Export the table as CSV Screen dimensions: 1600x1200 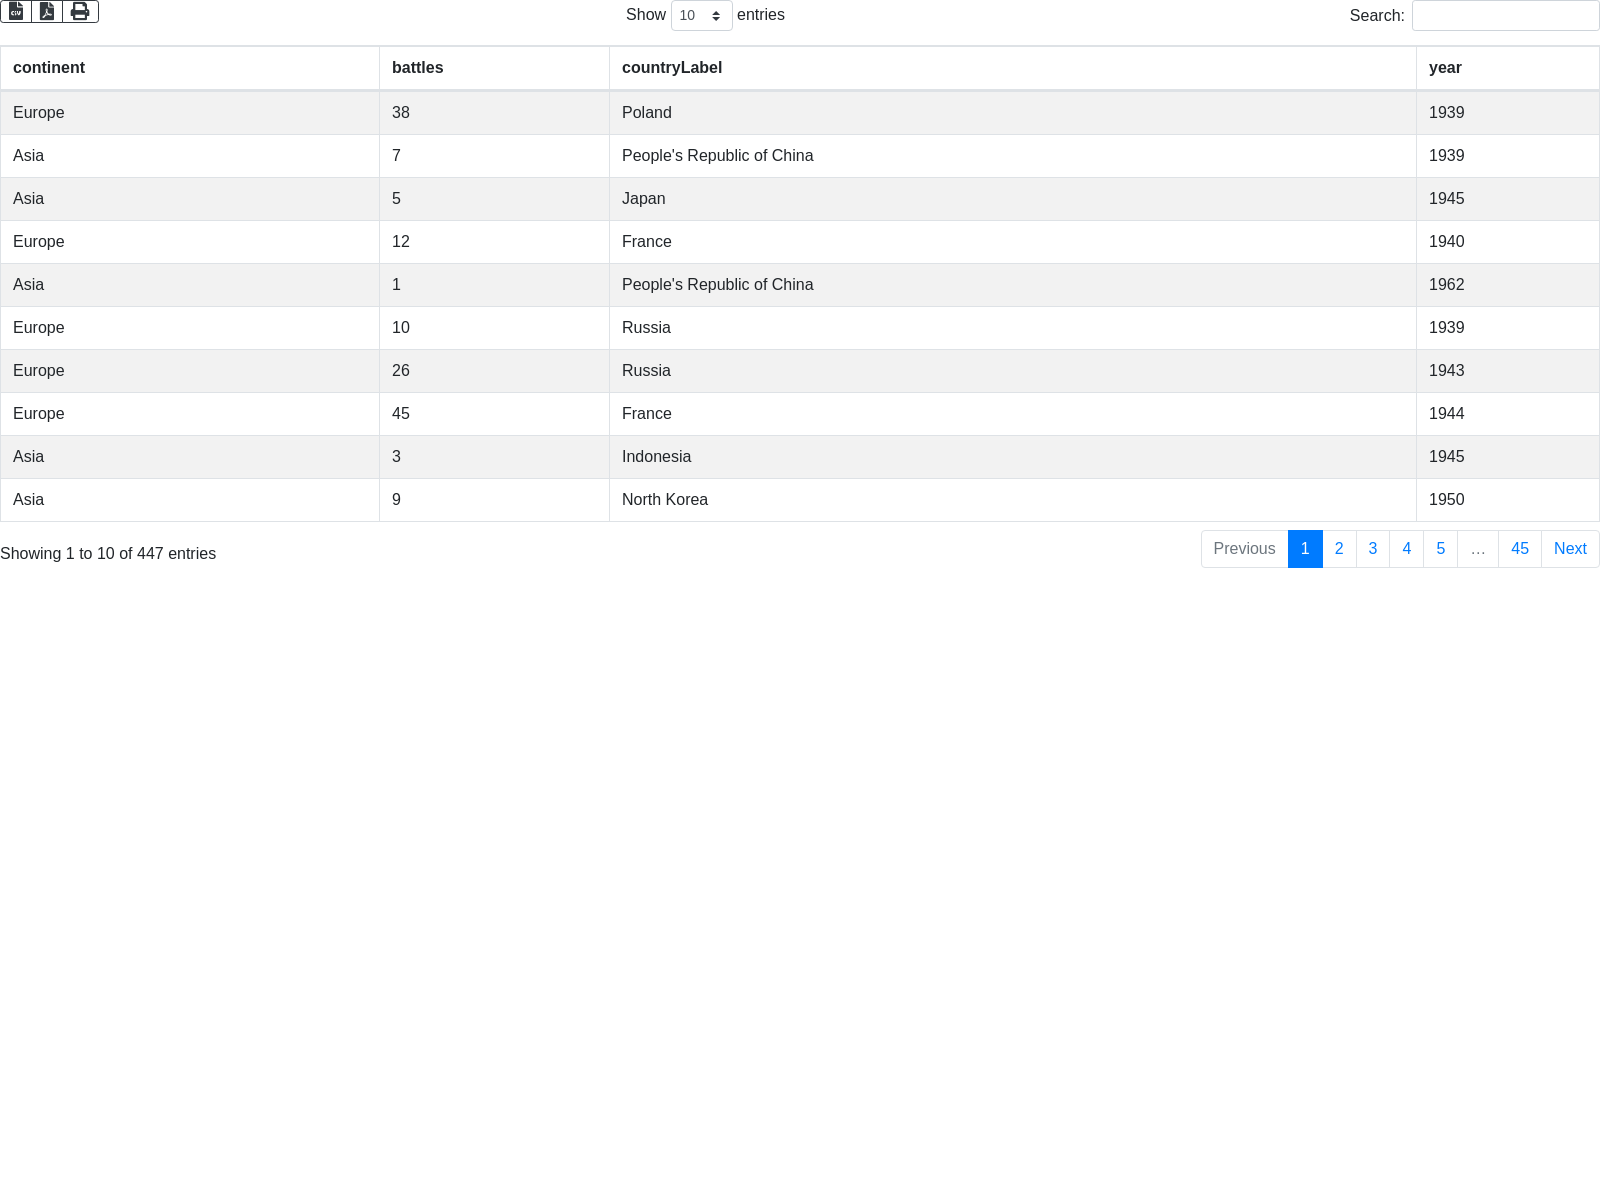(16, 12)
